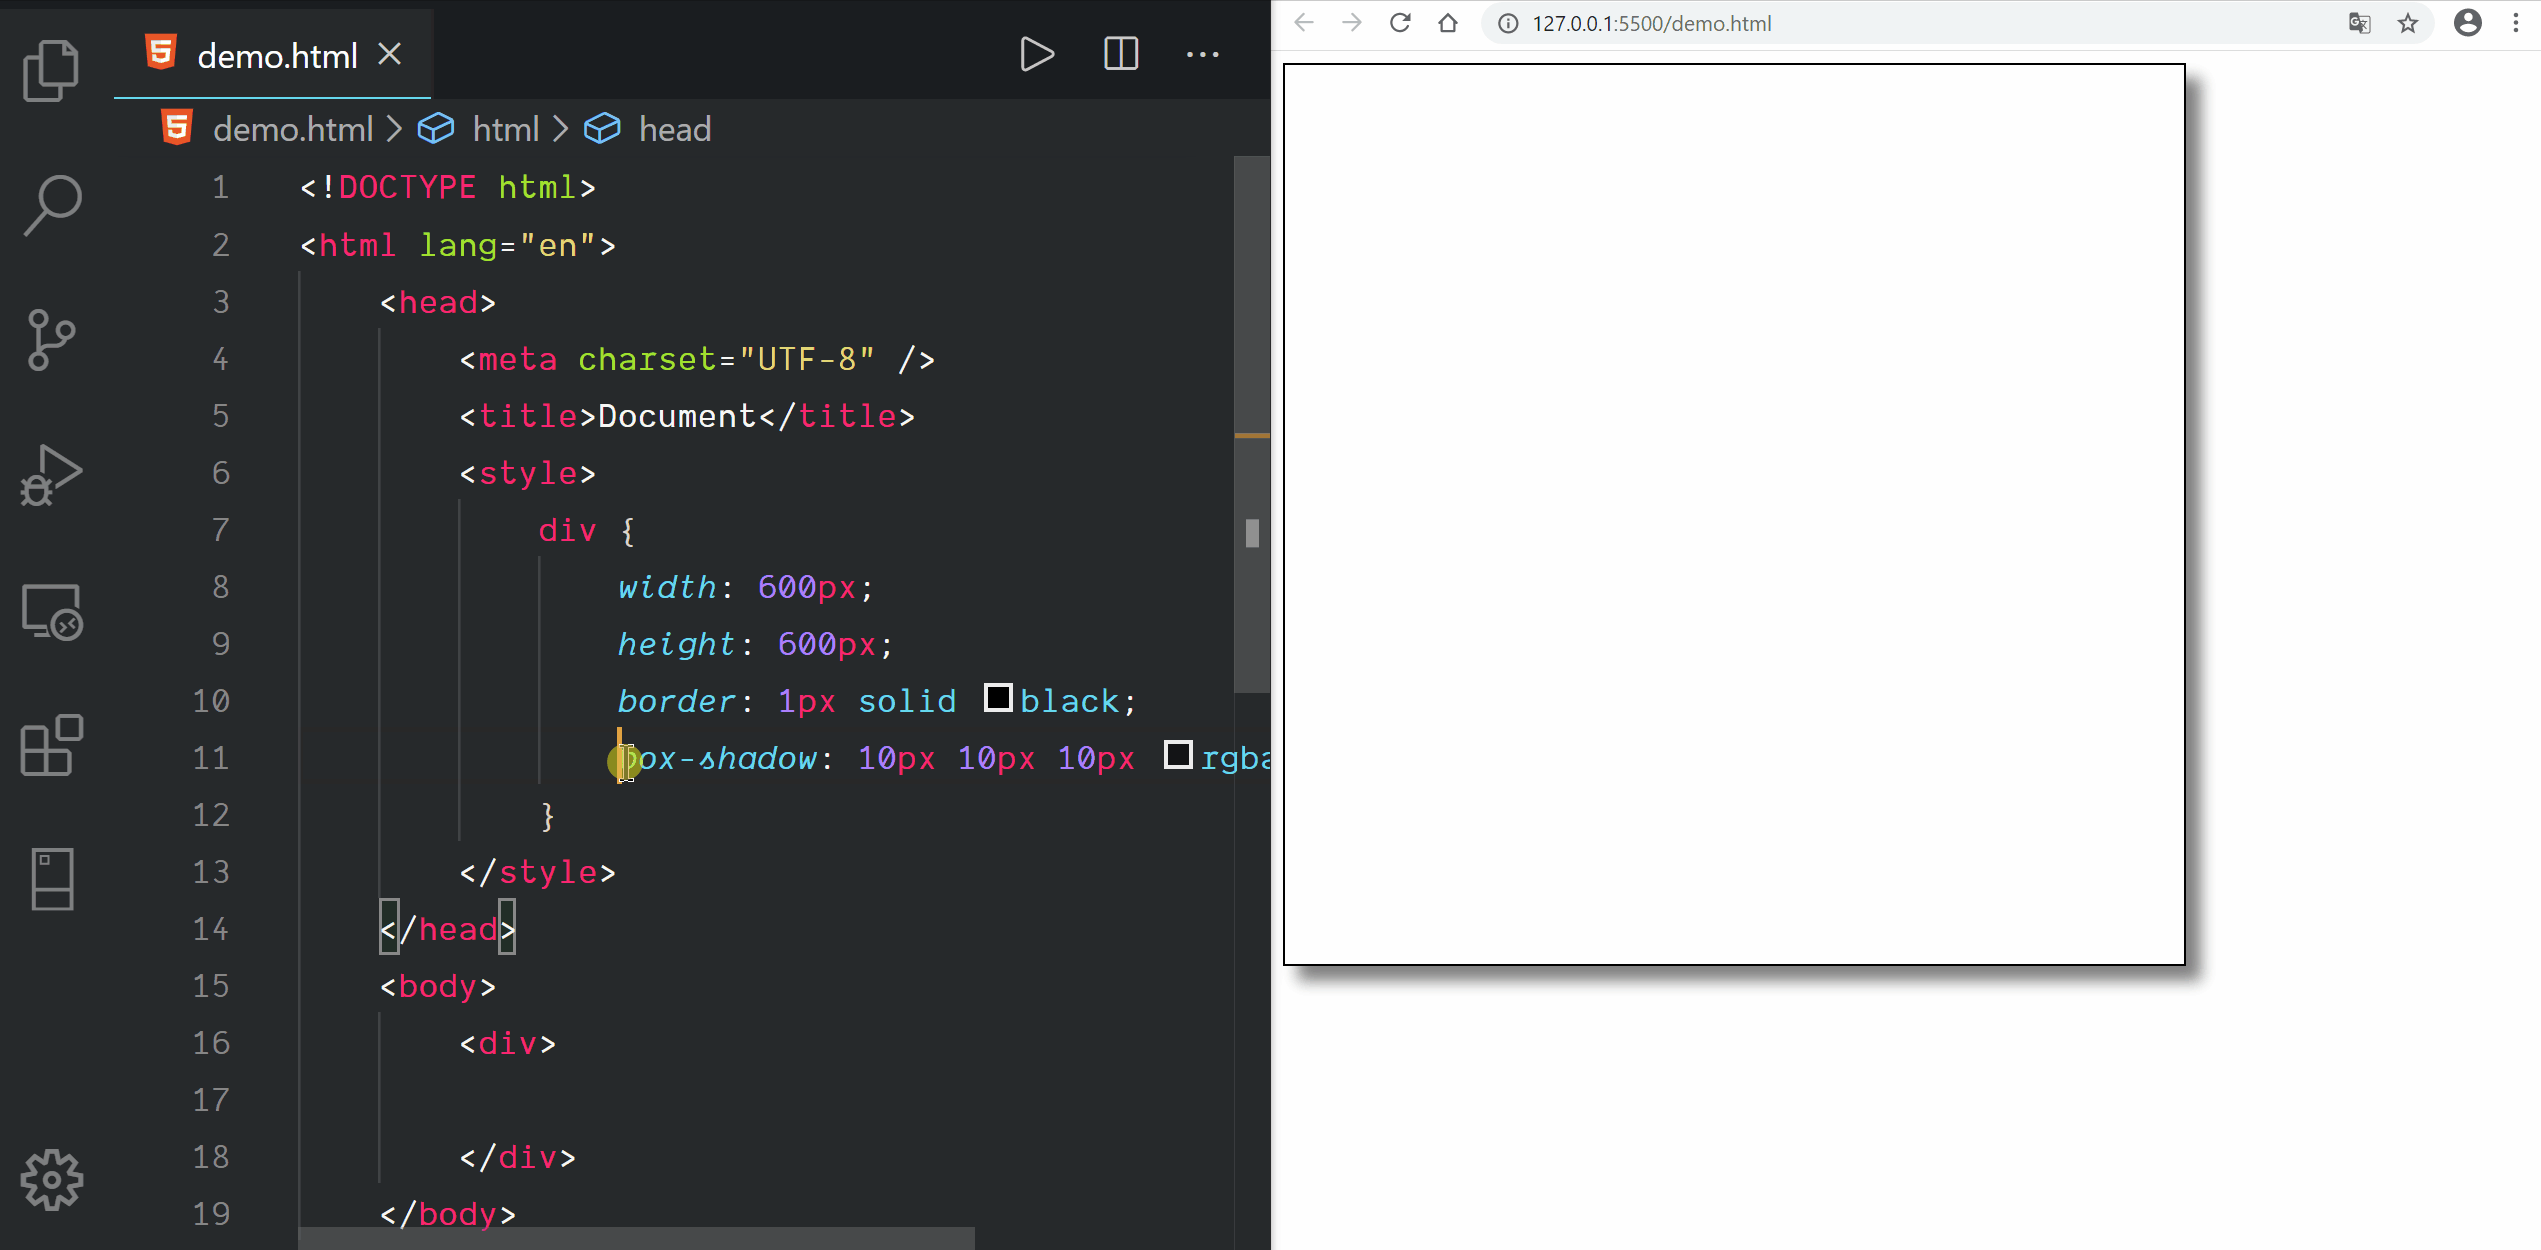Close the demo.html editor tab
The width and height of the screenshot is (2541, 1250).
click(x=390, y=54)
